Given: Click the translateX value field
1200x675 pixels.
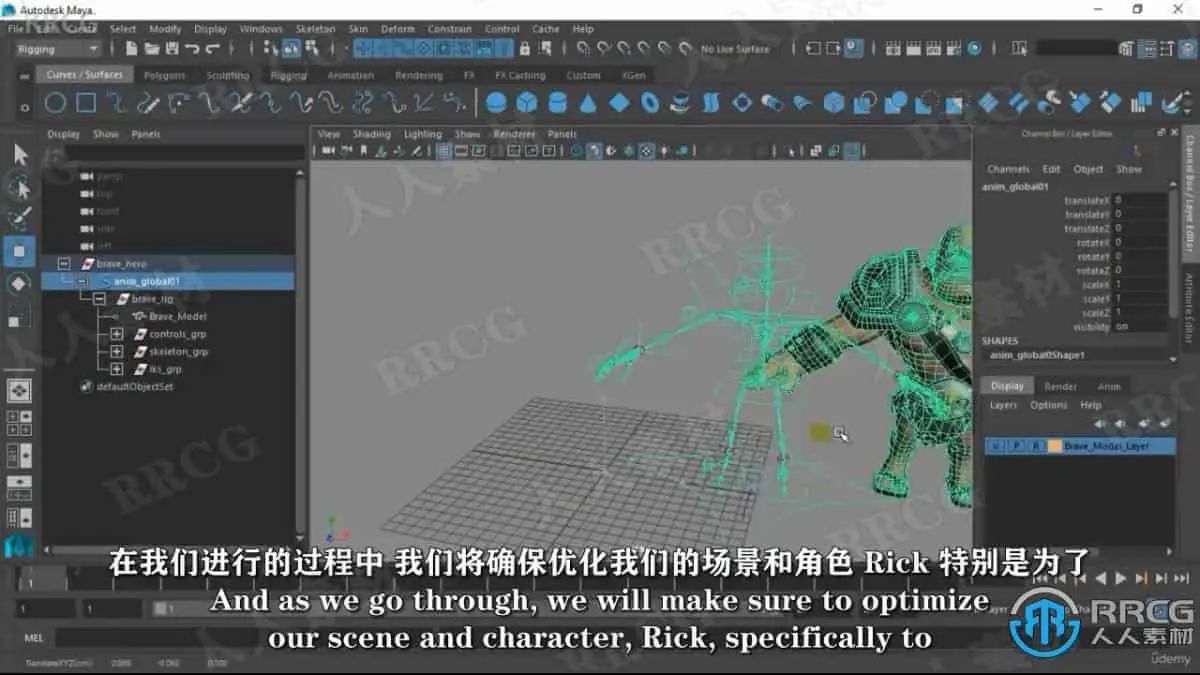Looking at the screenshot, I should pyautogui.click(x=1140, y=200).
